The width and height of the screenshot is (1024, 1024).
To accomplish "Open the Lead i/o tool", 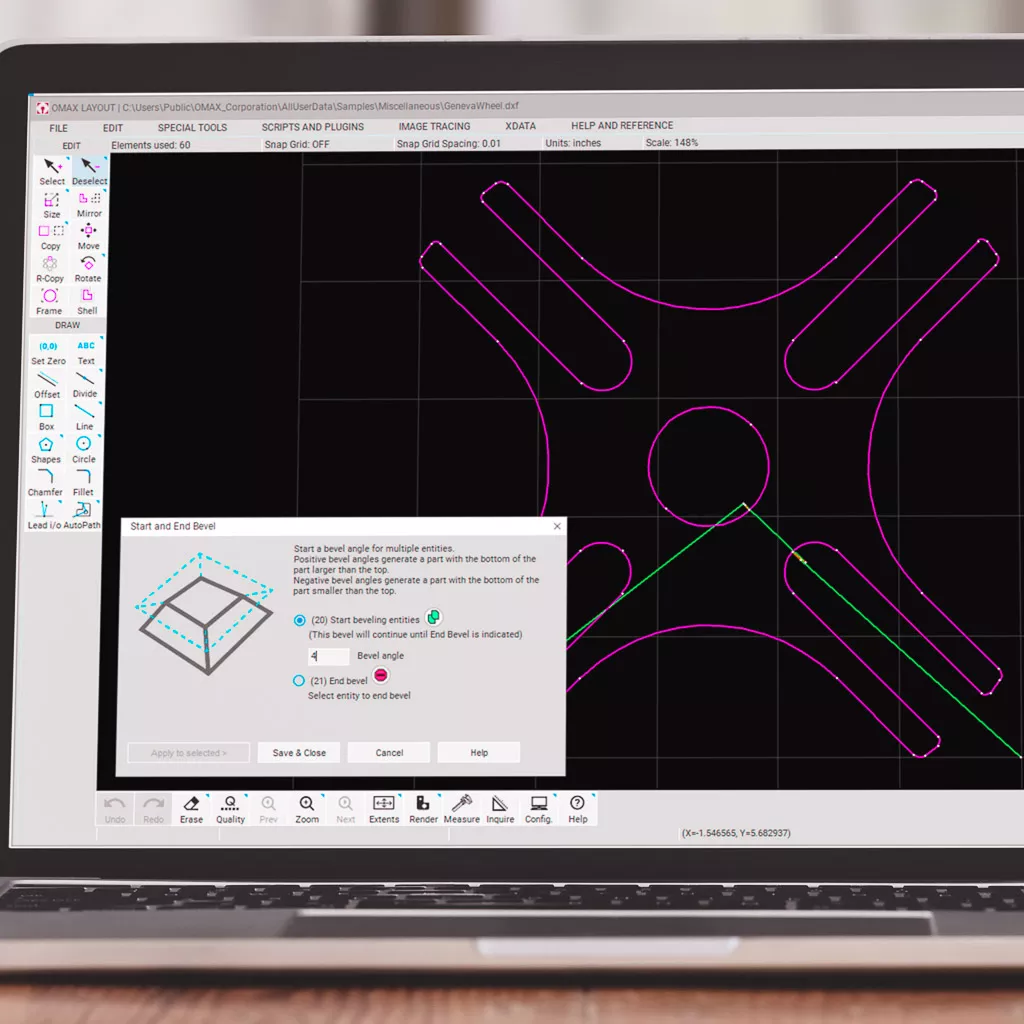I will [46, 514].
